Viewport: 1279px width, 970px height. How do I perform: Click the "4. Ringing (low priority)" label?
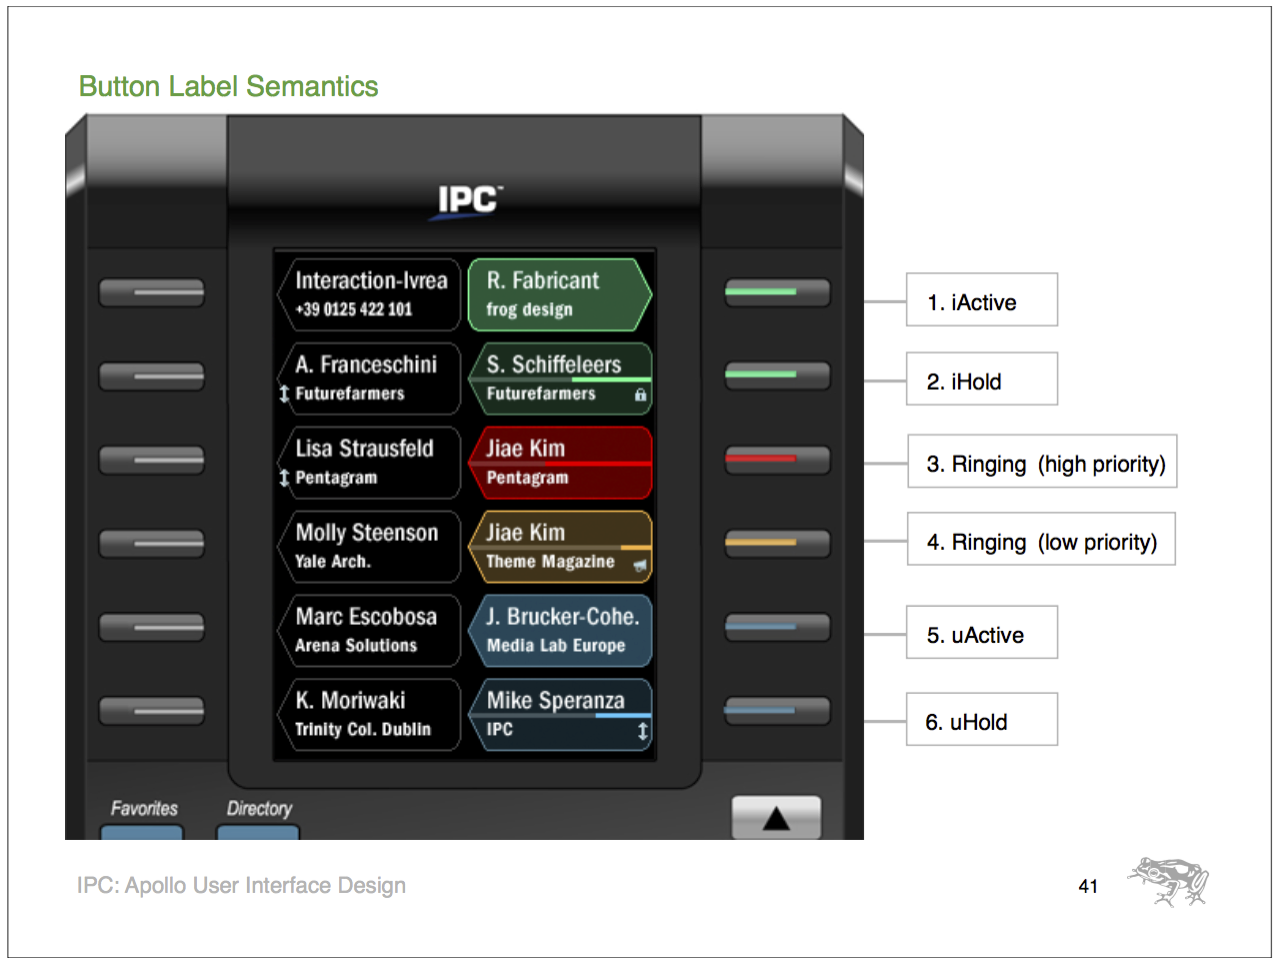click(x=1041, y=540)
